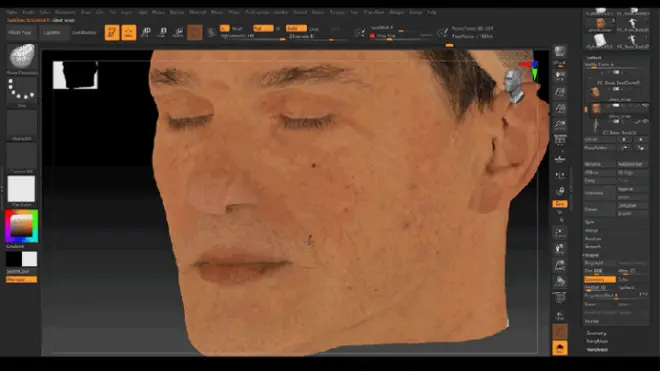The height and width of the screenshot is (372, 660).
Task: Expand the Remesh section
Action: tap(593, 247)
